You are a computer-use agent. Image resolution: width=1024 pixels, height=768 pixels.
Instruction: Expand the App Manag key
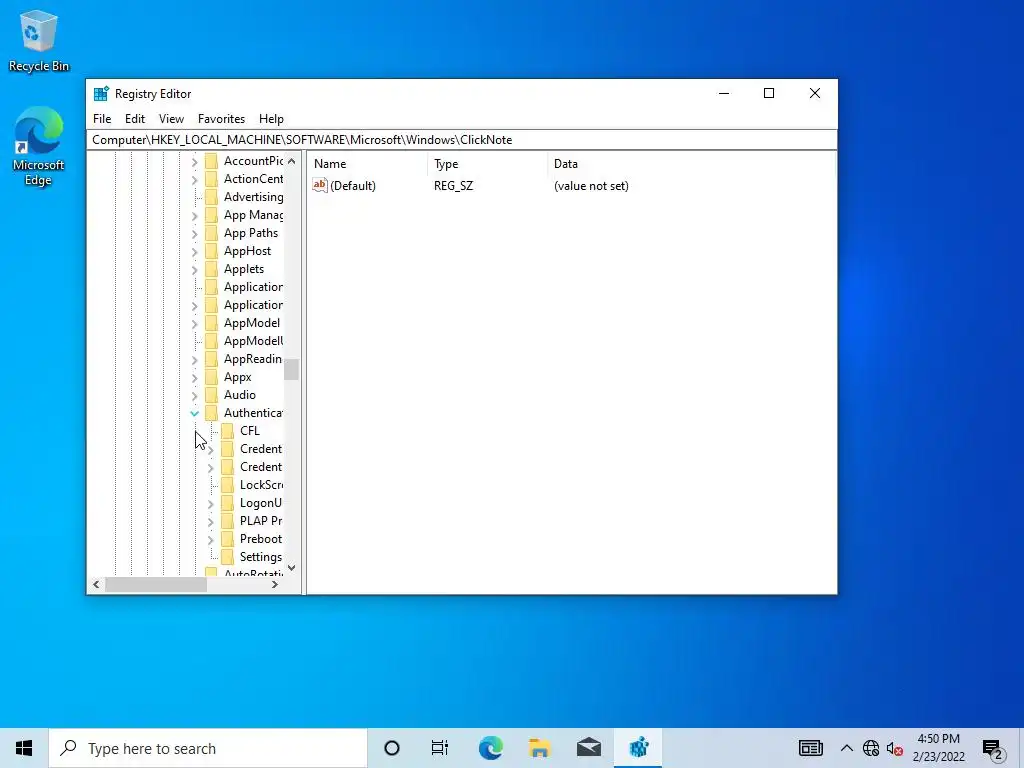(x=195, y=216)
